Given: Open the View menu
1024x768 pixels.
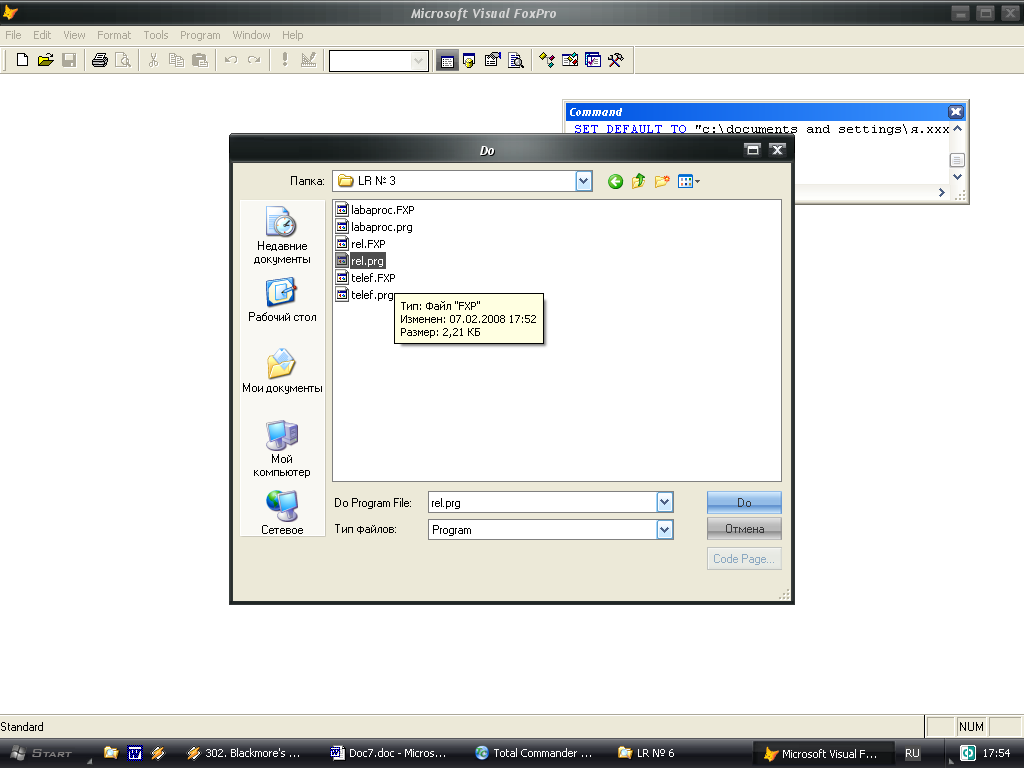Looking at the screenshot, I should point(74,35).
